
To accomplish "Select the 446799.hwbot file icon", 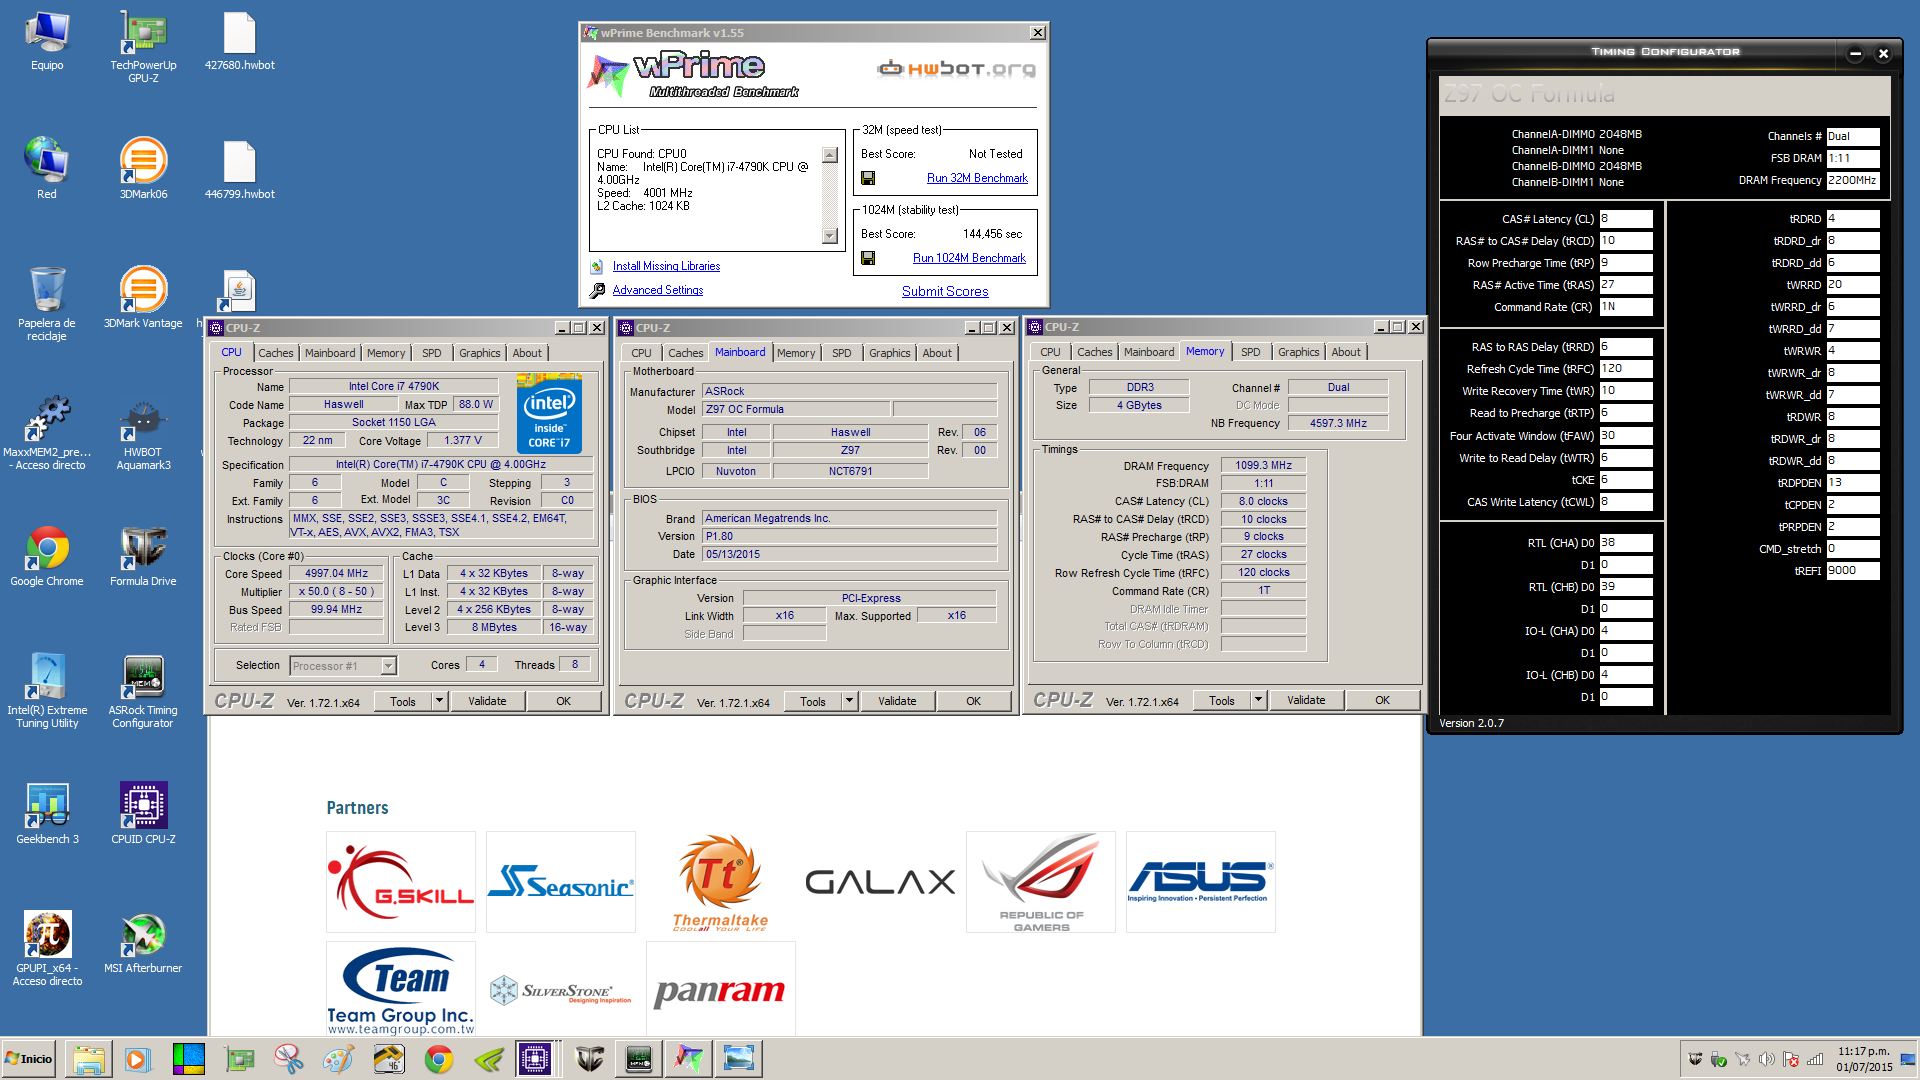I will coord(239,170).
